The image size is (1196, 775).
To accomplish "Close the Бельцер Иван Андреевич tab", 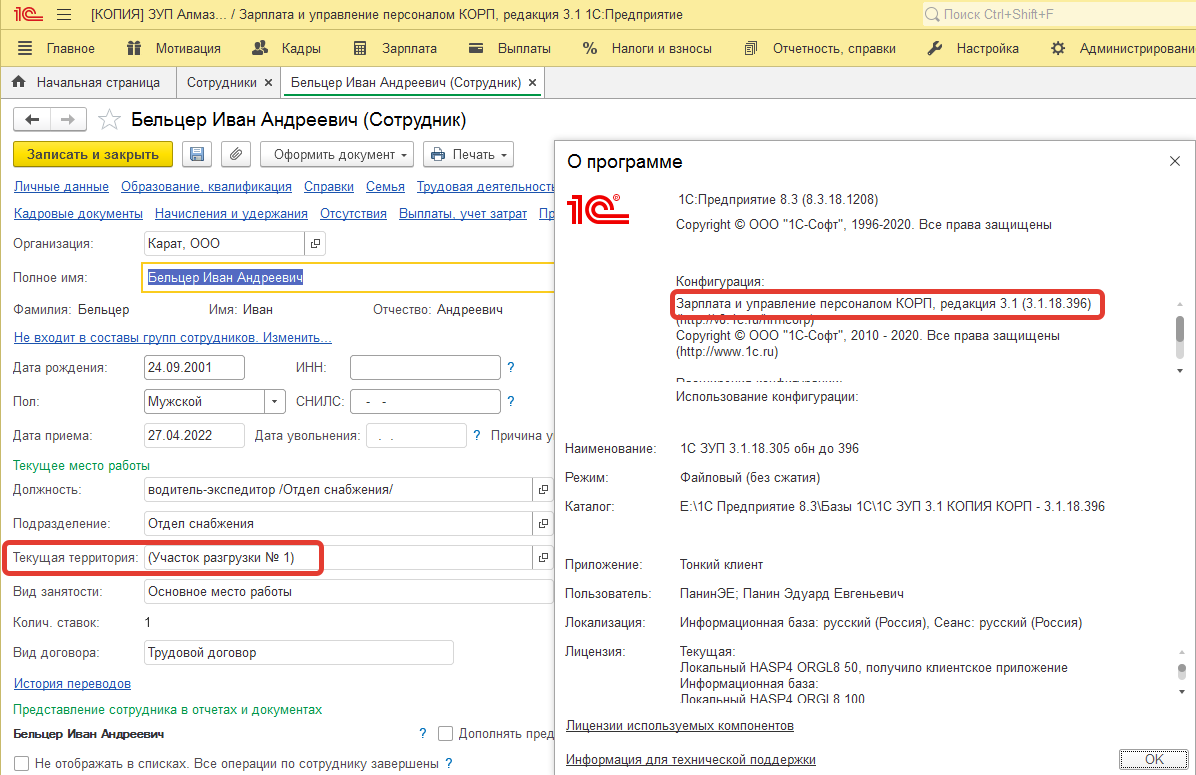I will (532, 82).
